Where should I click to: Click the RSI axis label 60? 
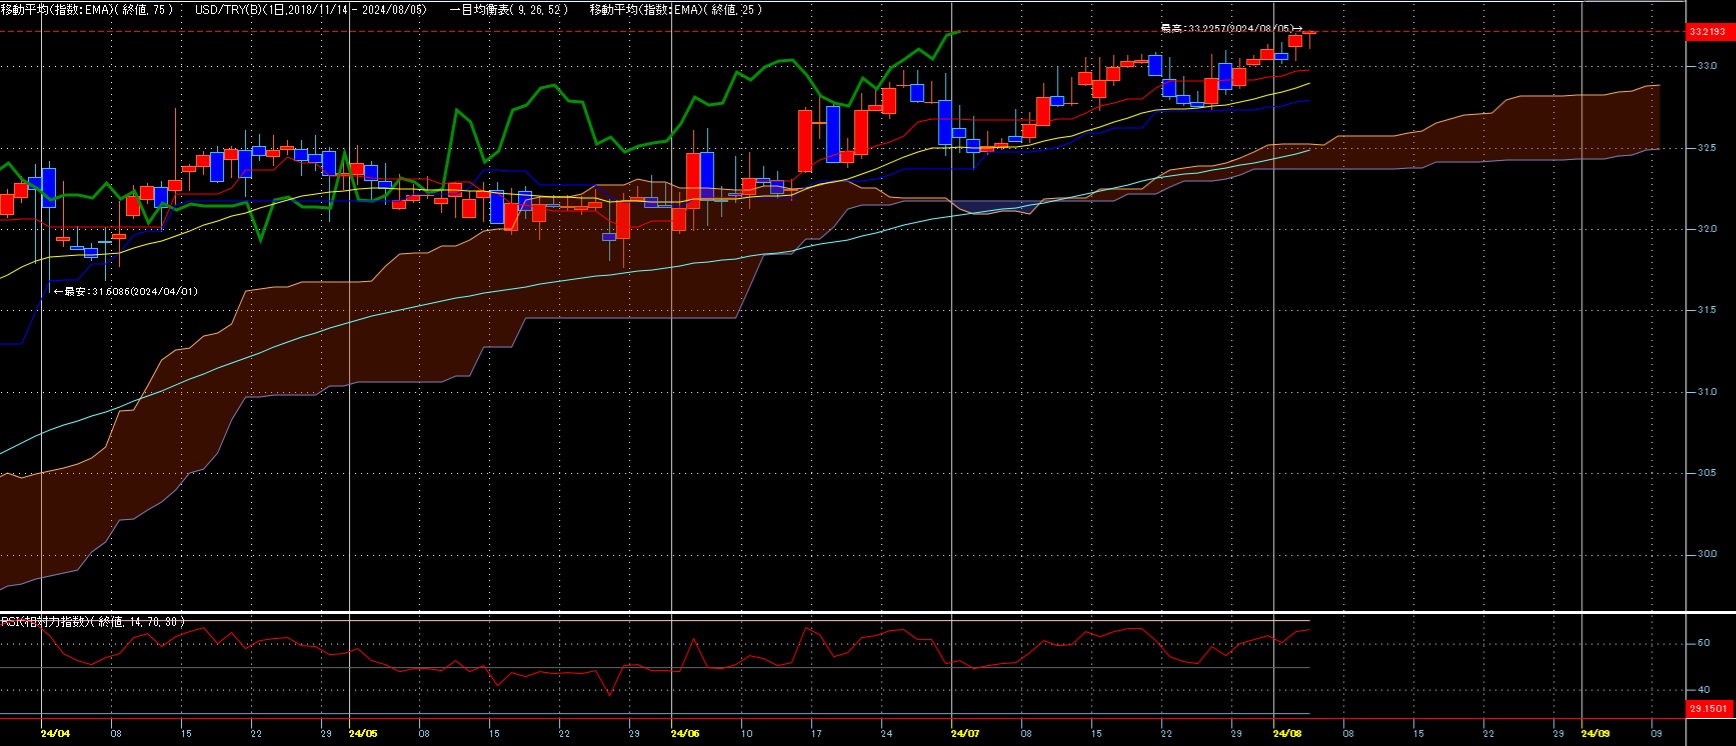[1704, 643]
